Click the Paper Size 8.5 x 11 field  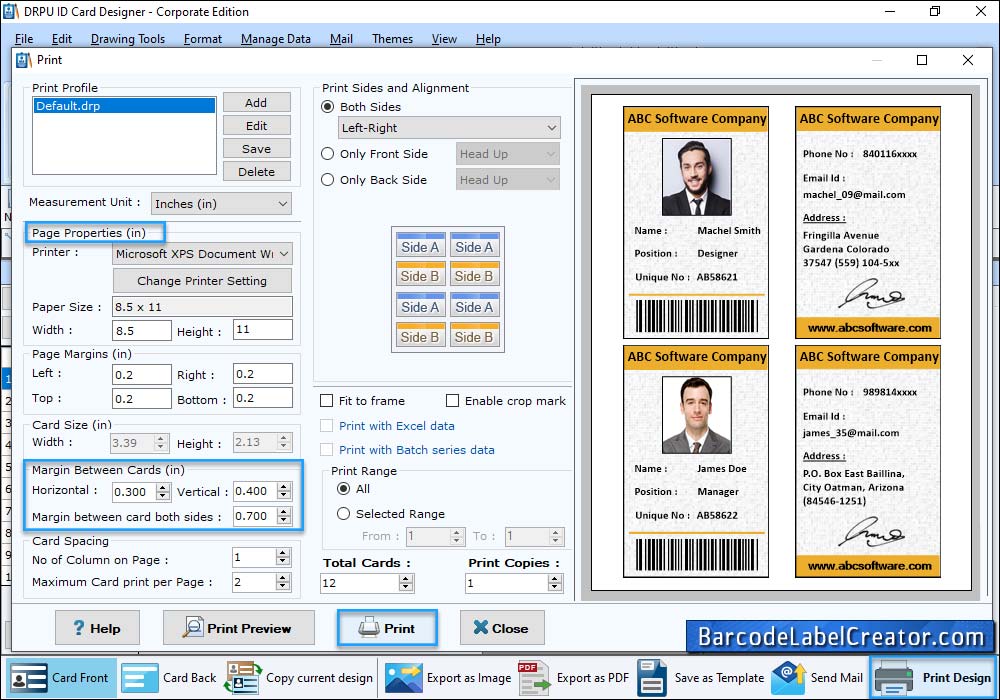(202, 307)
